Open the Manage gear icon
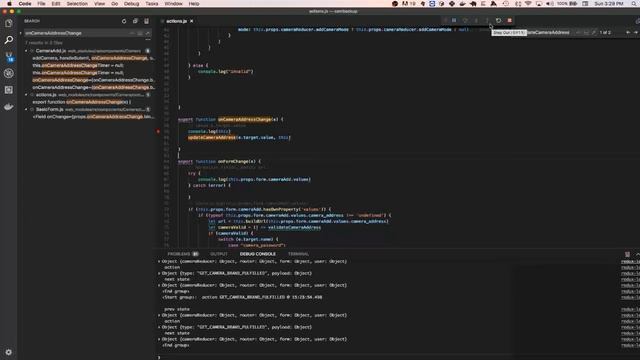The height and width of the screenshot is (360, 640). pyautogui.click(x=9, y=352)
